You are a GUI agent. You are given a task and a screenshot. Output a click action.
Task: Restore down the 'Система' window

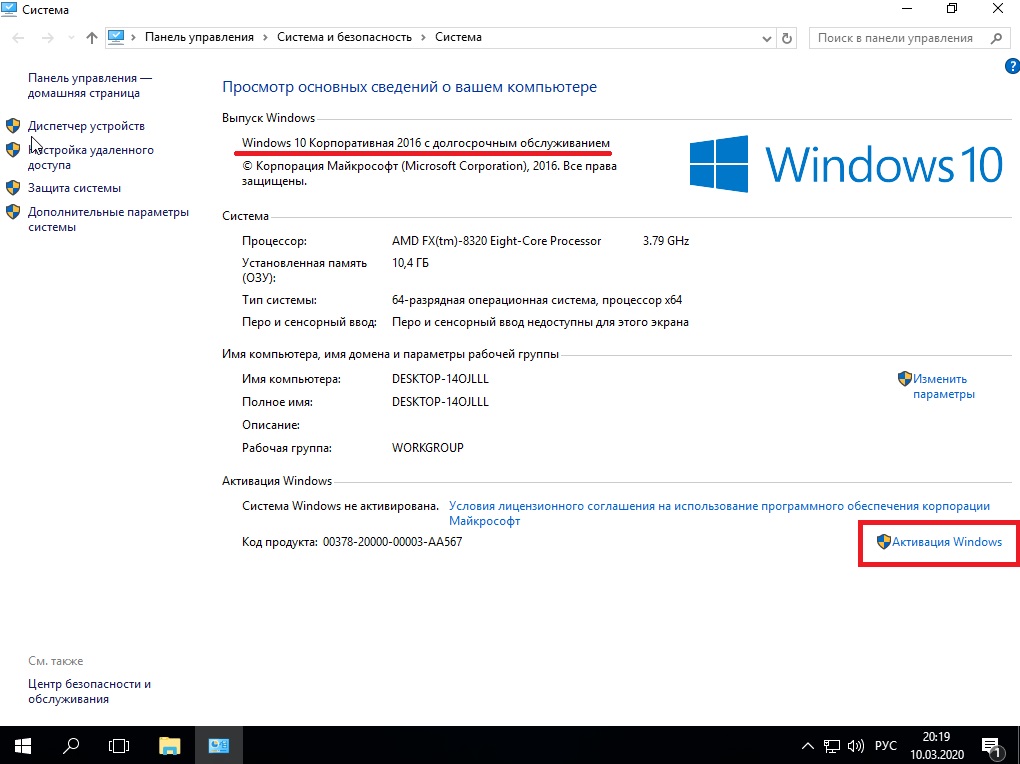(x=952, y=9)
